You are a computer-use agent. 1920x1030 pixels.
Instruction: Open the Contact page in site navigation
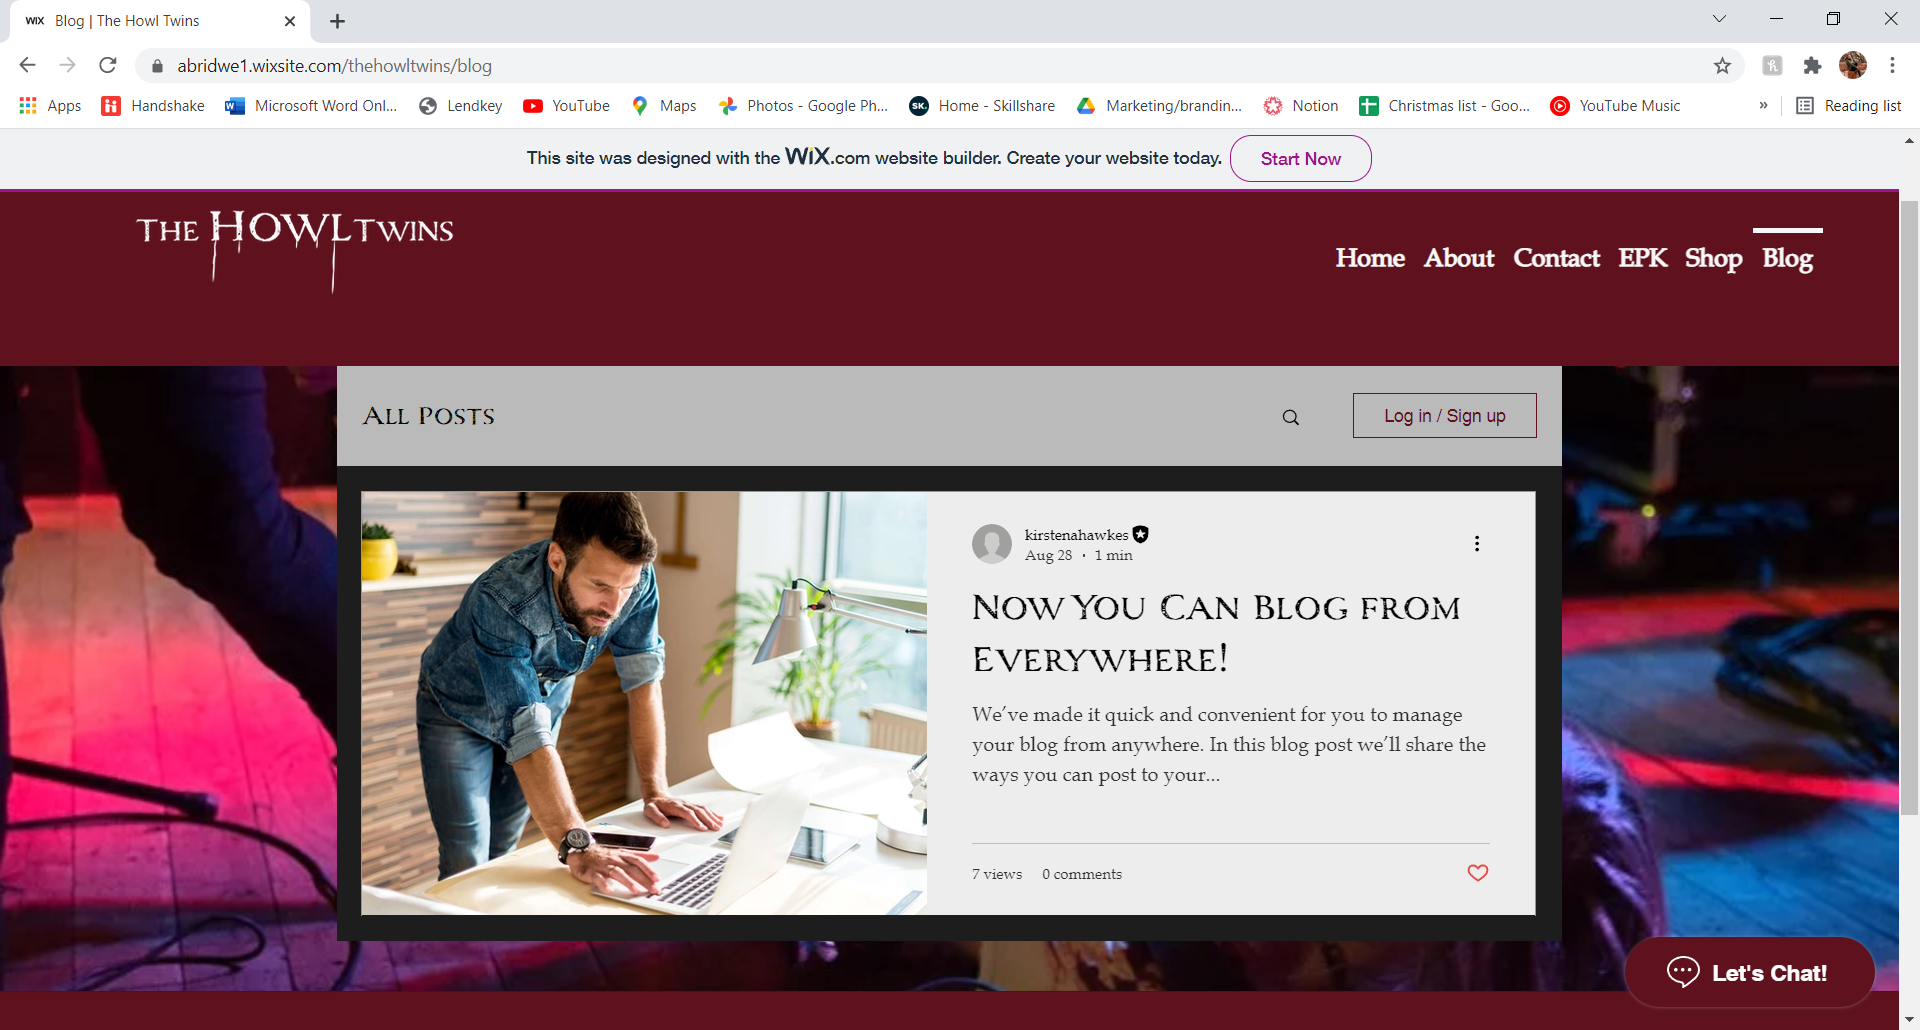click(1556, 258)
